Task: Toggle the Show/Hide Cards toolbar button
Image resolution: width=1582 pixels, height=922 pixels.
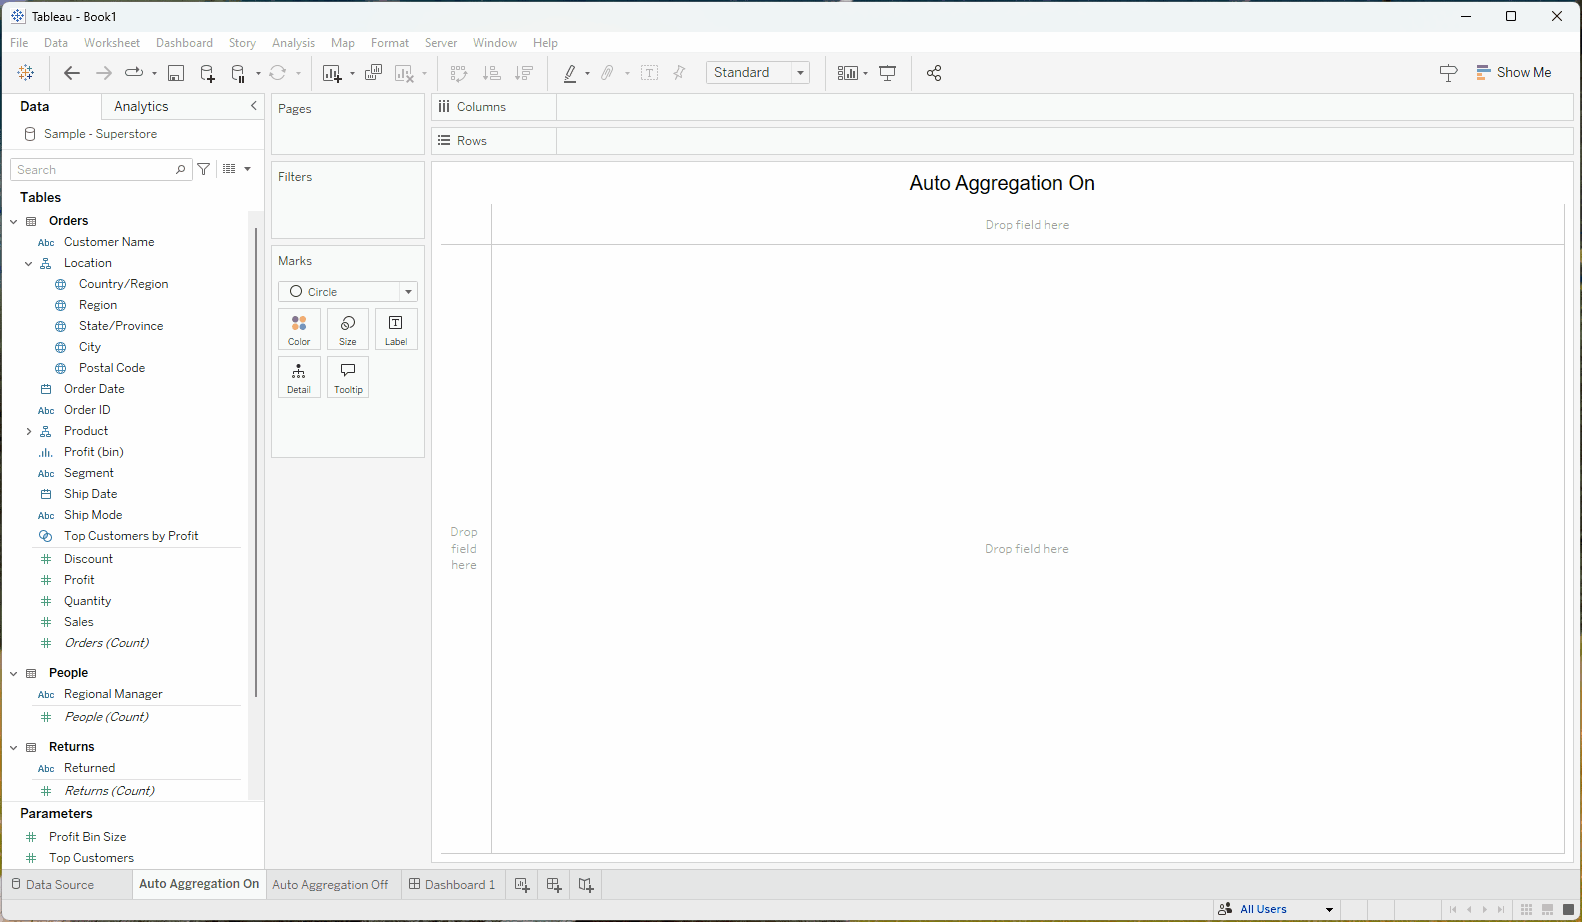Action: pyautogui.click(x=847, y=73)
